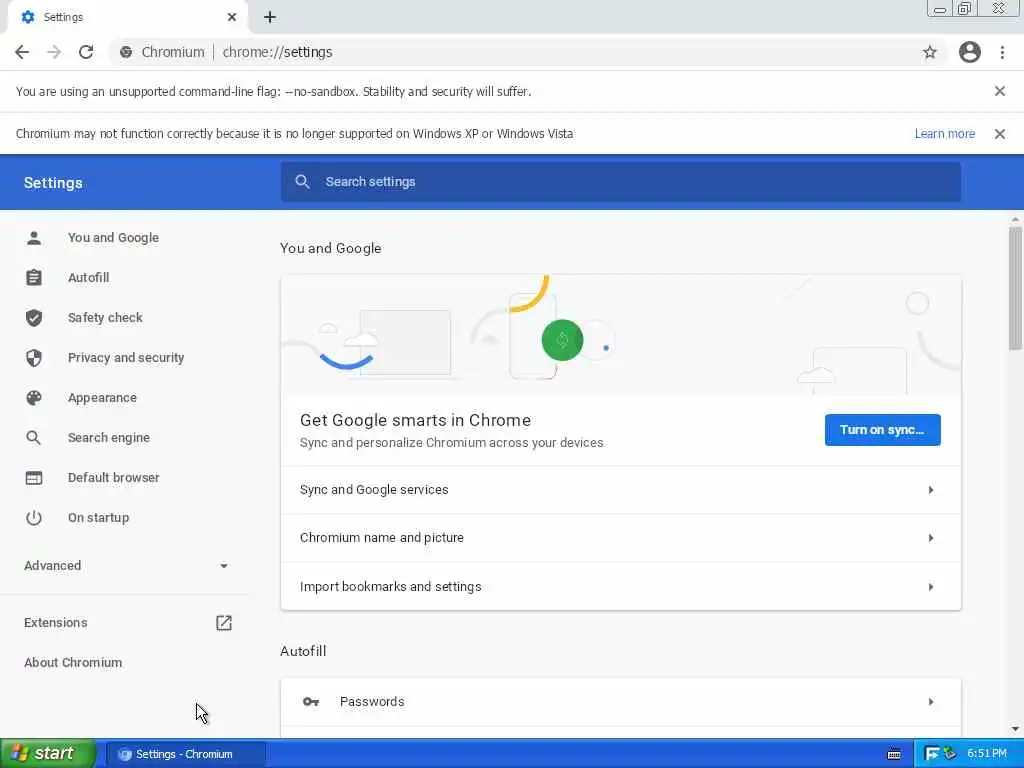
Task: Click the Passwords row label
Action: [372, 702]
